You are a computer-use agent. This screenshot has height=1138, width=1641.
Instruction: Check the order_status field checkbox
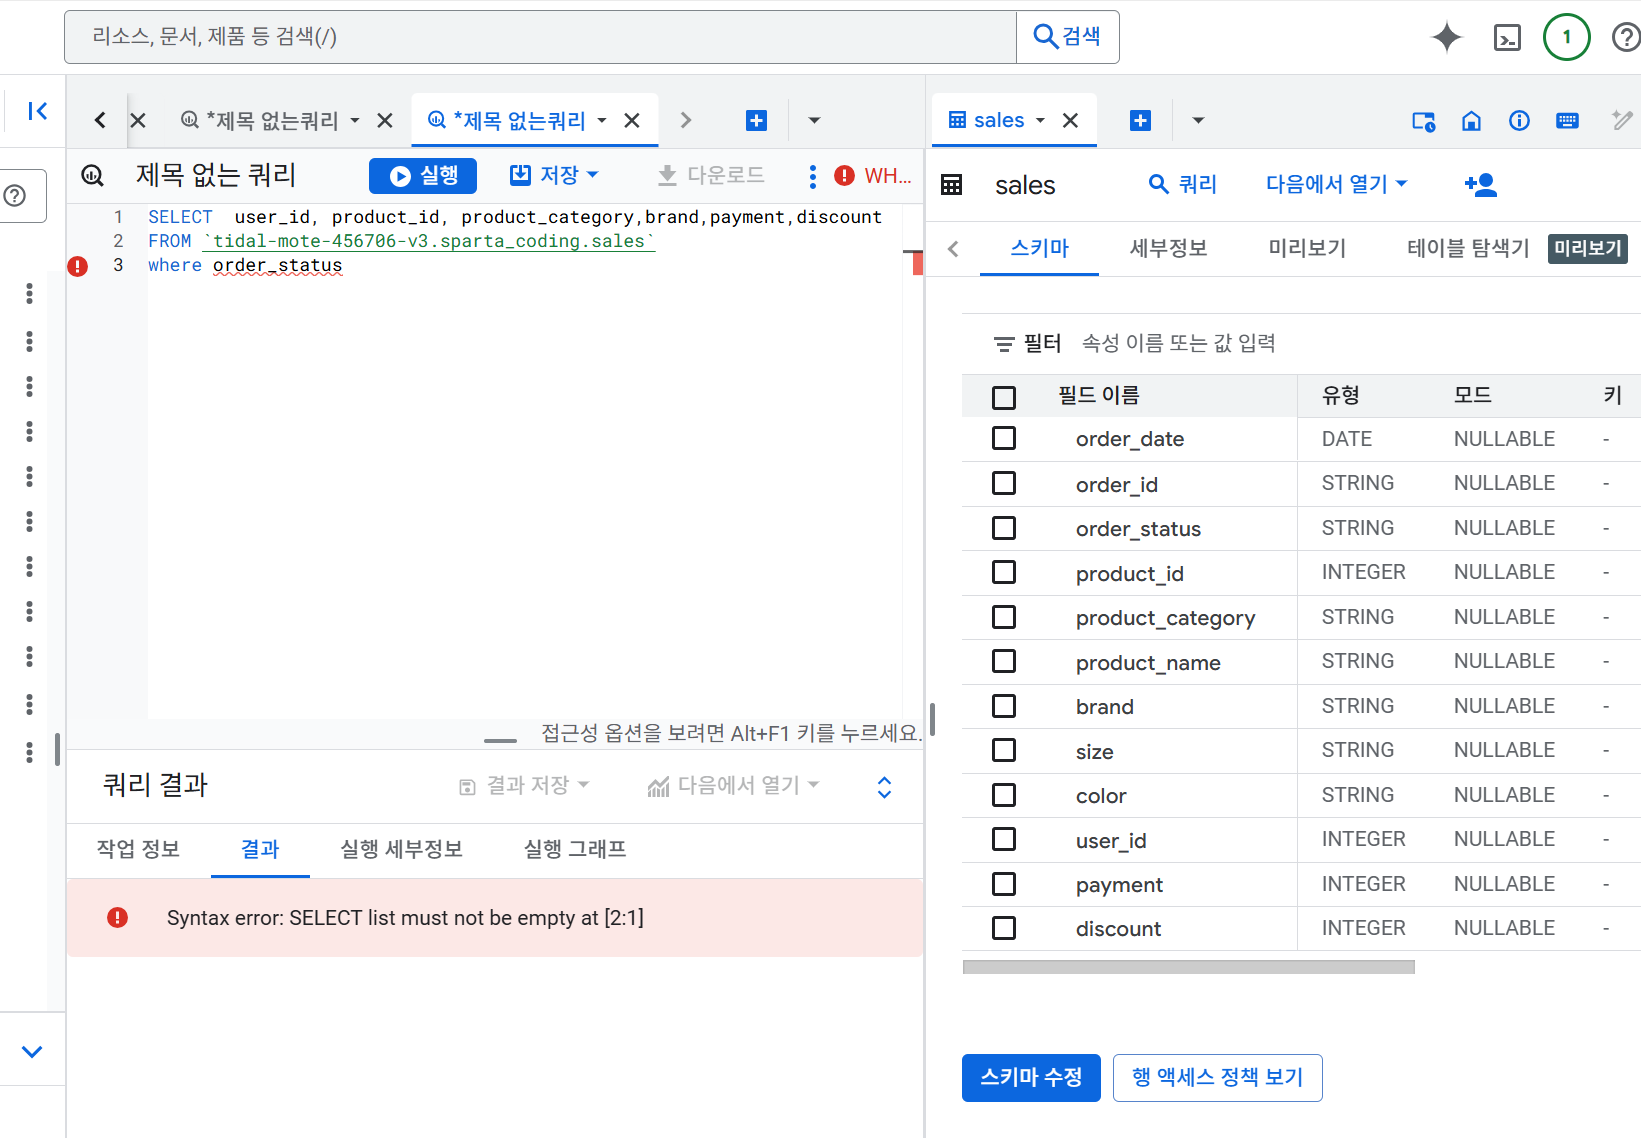pos(1004,528)
